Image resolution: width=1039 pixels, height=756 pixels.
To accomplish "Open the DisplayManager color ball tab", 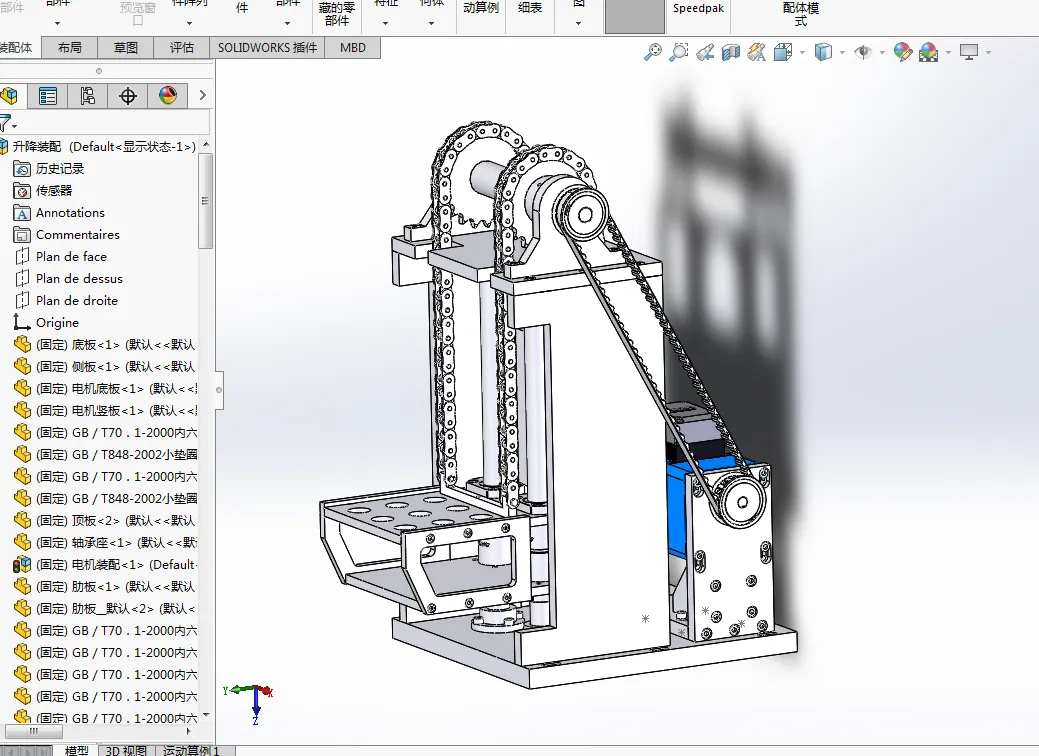I will [168, 96].
